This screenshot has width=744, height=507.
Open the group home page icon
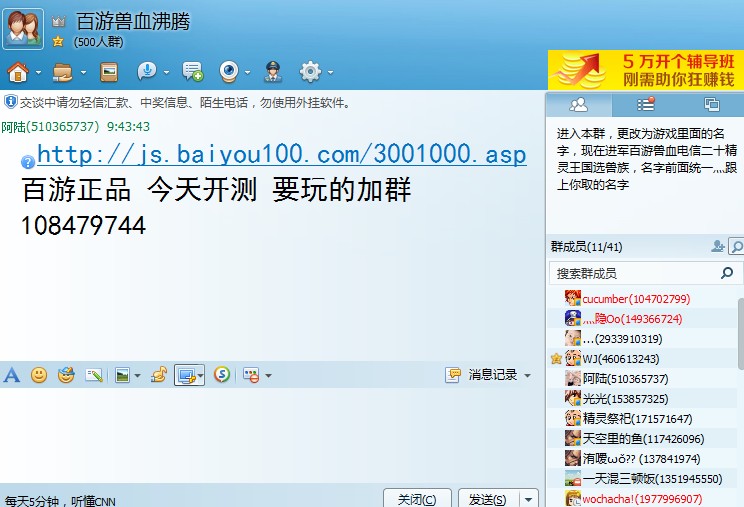(x=17, y=72)
